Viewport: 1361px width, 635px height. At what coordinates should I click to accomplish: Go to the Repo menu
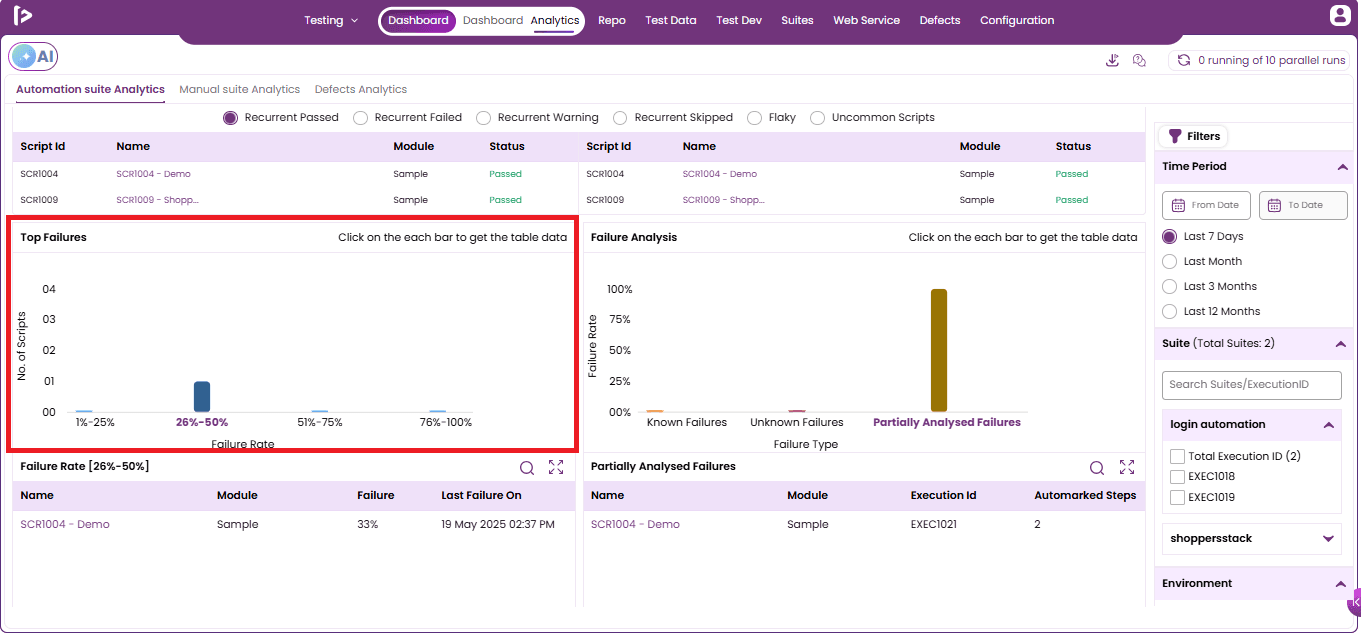point(612,20)
